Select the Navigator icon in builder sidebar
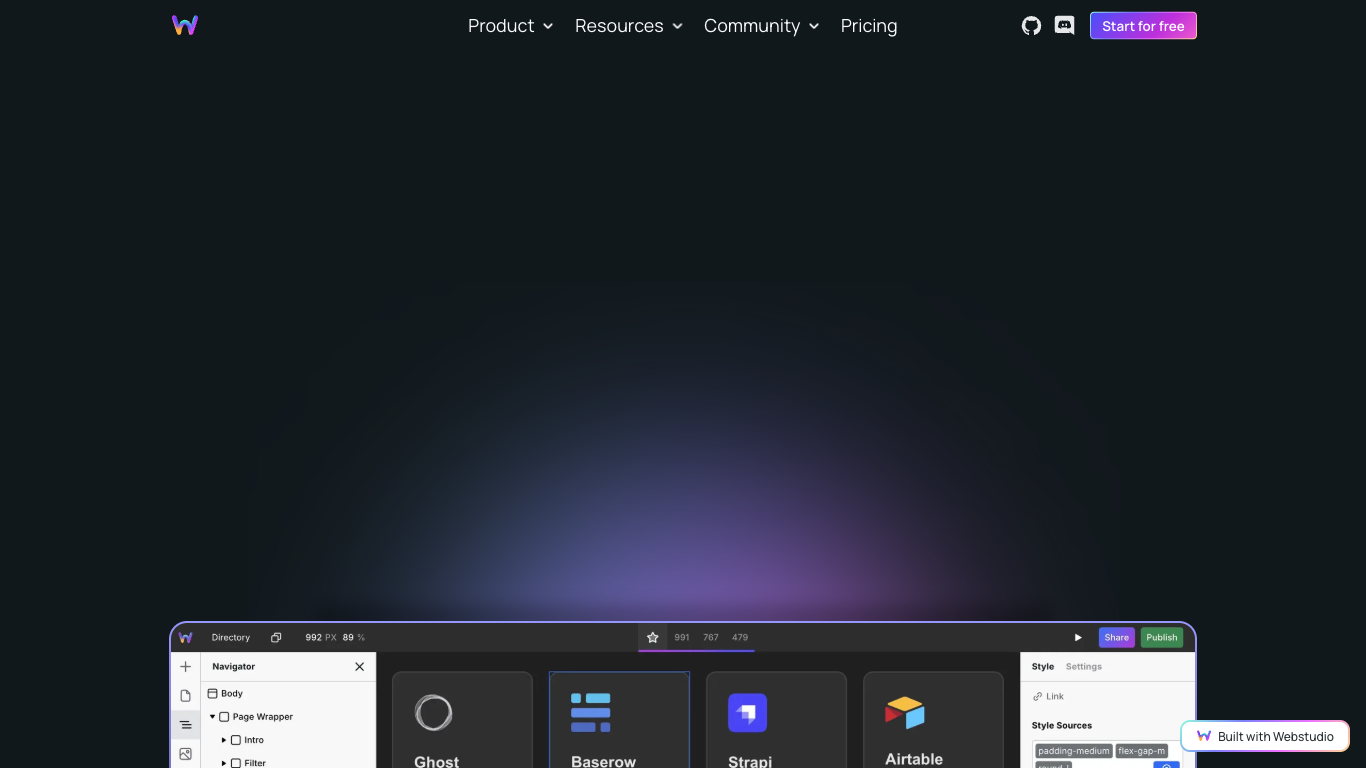 click(185, 725)
